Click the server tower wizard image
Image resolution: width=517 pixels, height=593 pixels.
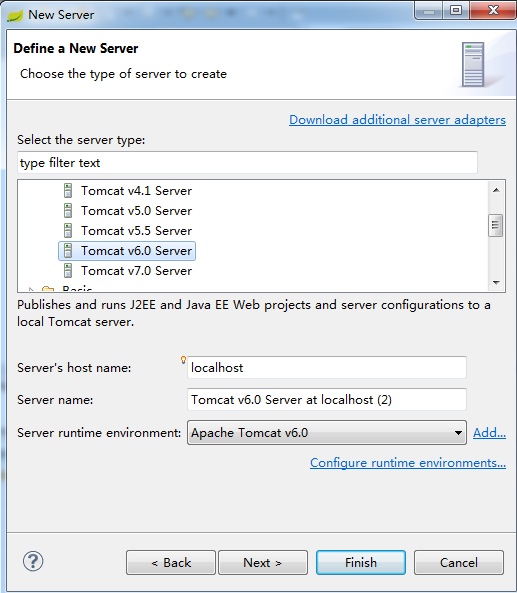coord(473,65)
